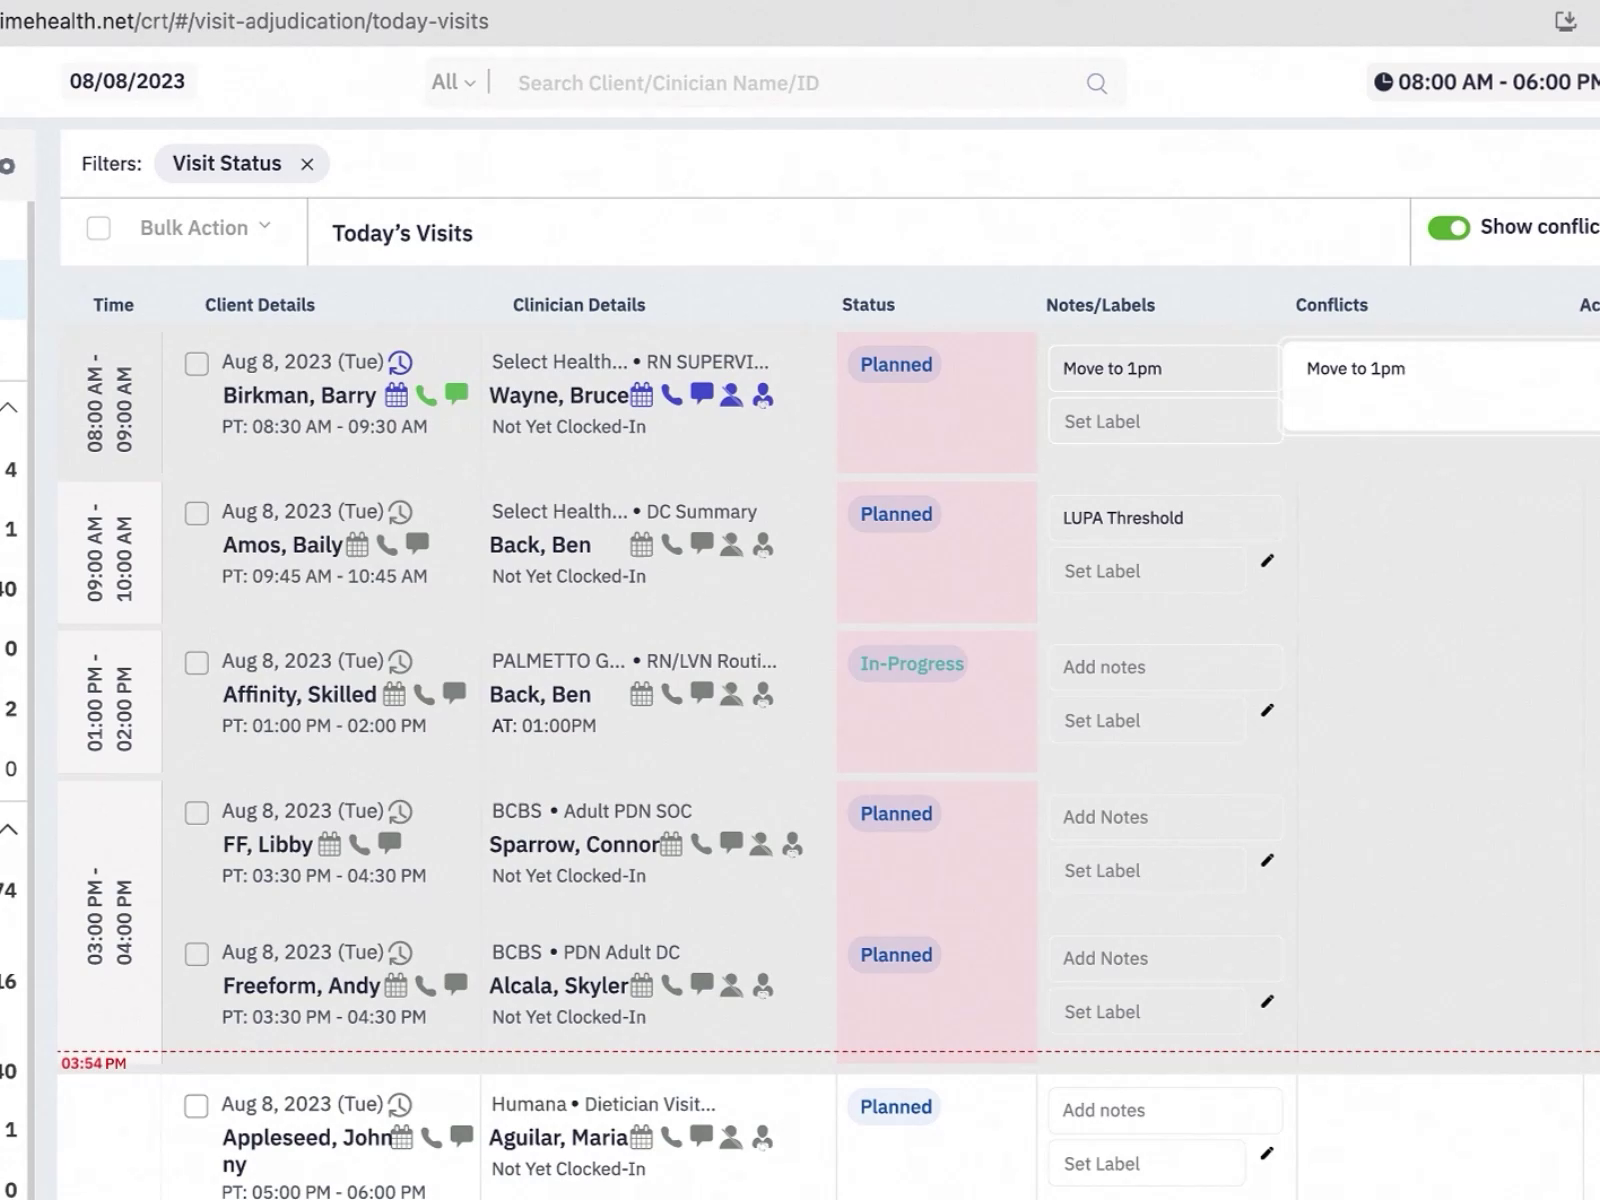Click the blue phone icon next to Wayne, Bruce
The height and width of the screenshot is (1200, 1600).
(x=672, y=395)
